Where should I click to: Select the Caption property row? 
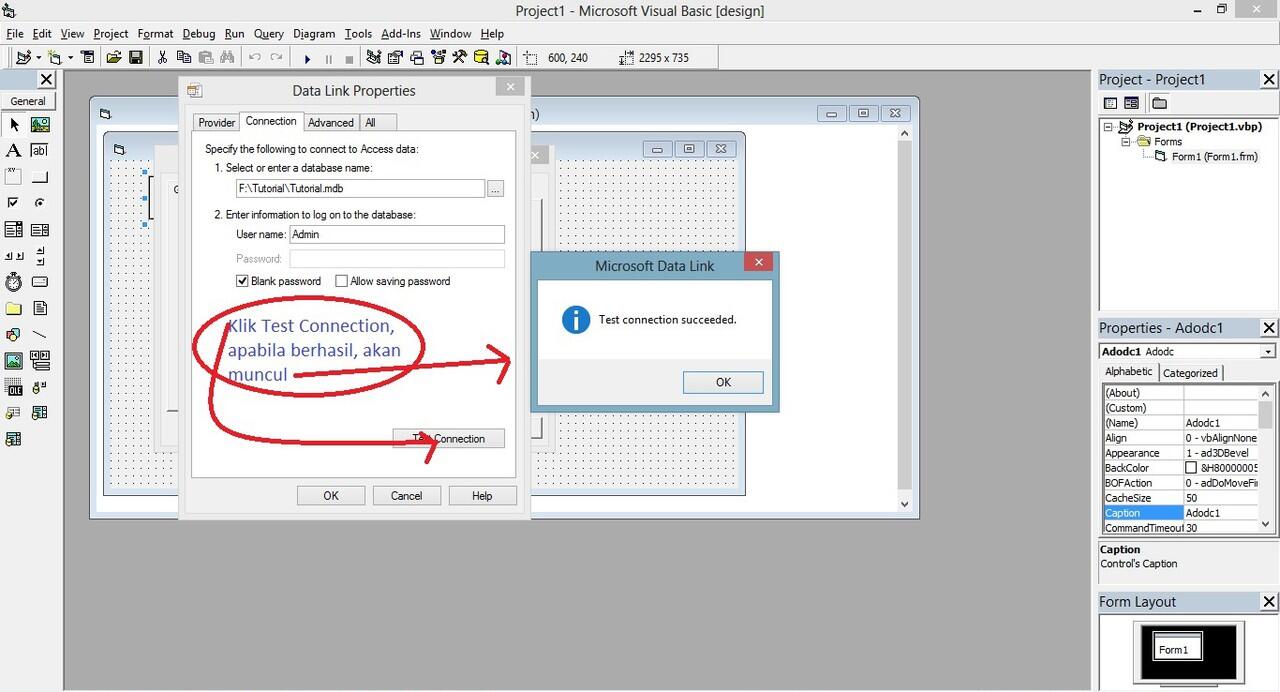(1179, 513)
